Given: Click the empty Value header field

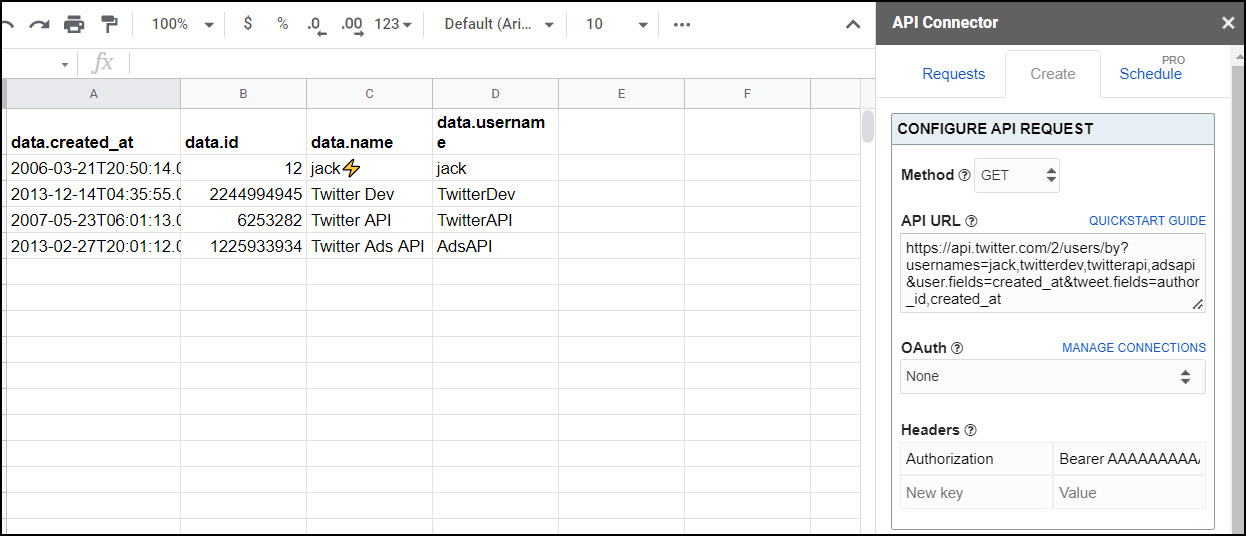Looking at the screenshot, I should coord(1129,493).
